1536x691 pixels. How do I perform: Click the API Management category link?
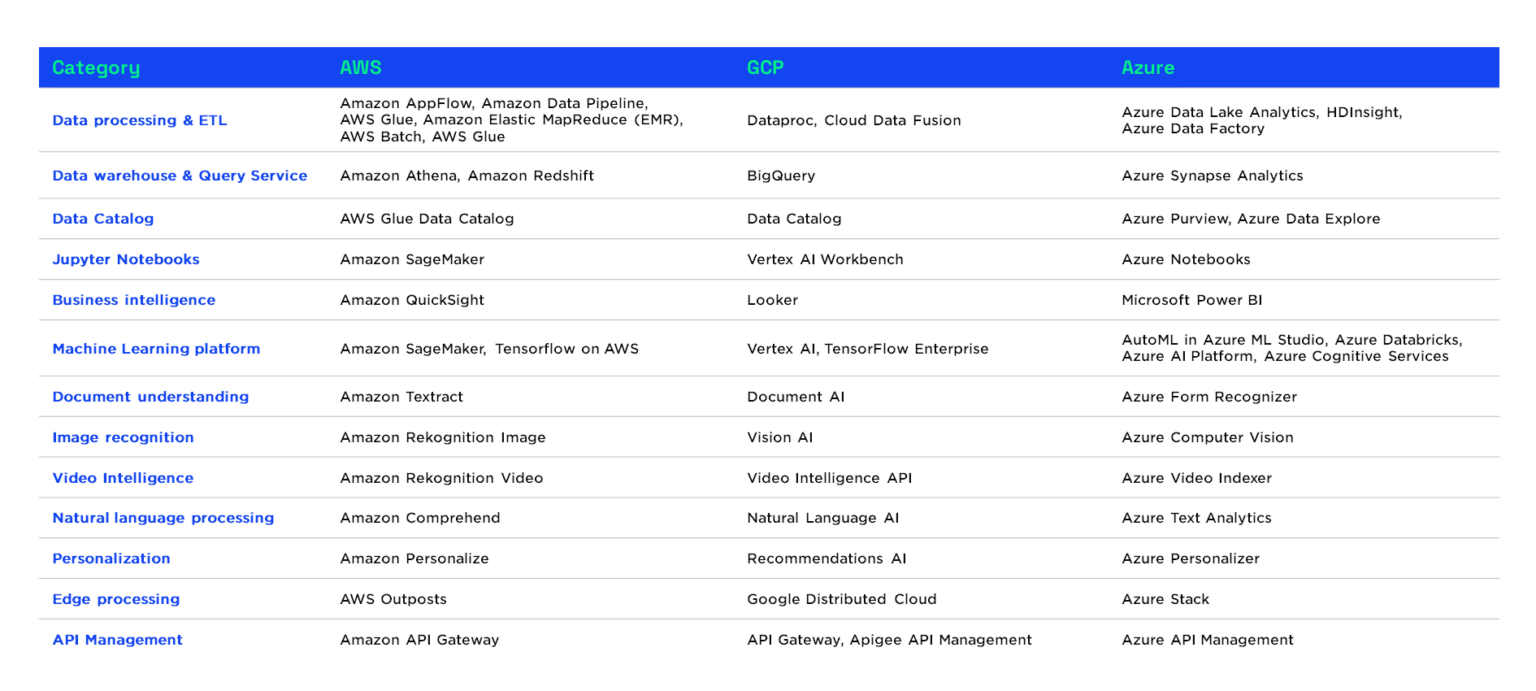pyautogui.click(x=117, y=639)
